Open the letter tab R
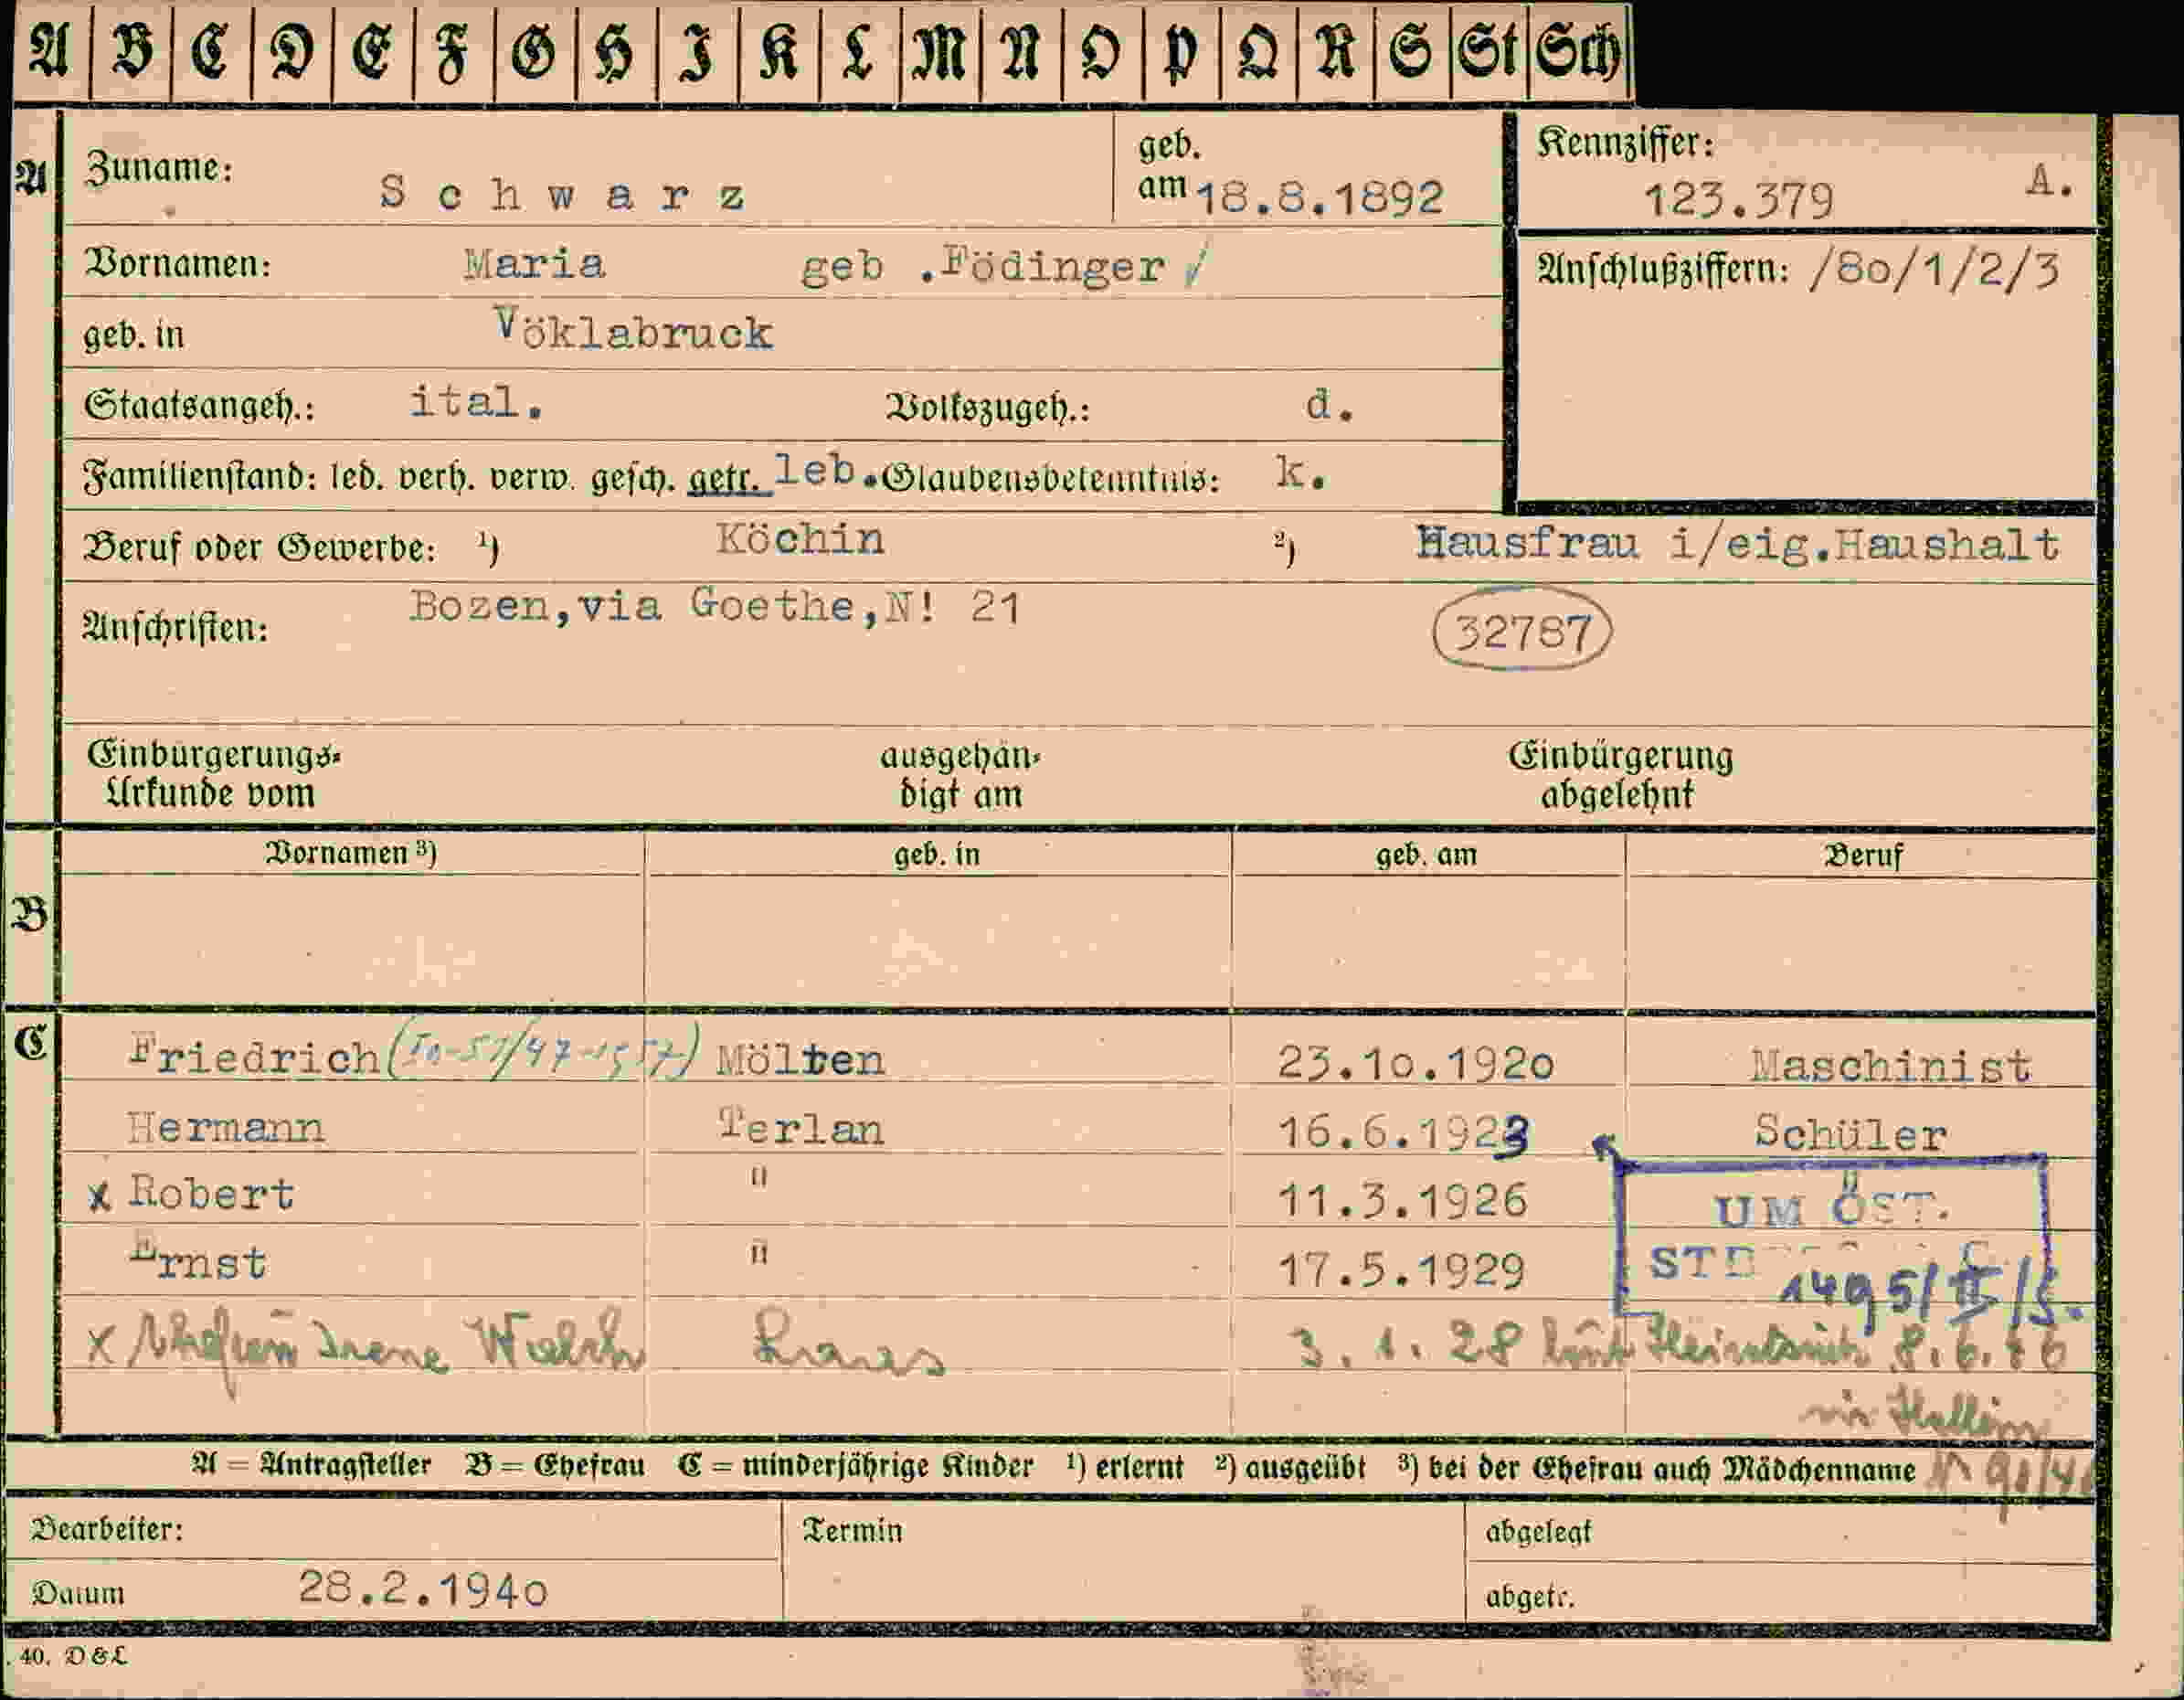 [x=1336, y=52]
